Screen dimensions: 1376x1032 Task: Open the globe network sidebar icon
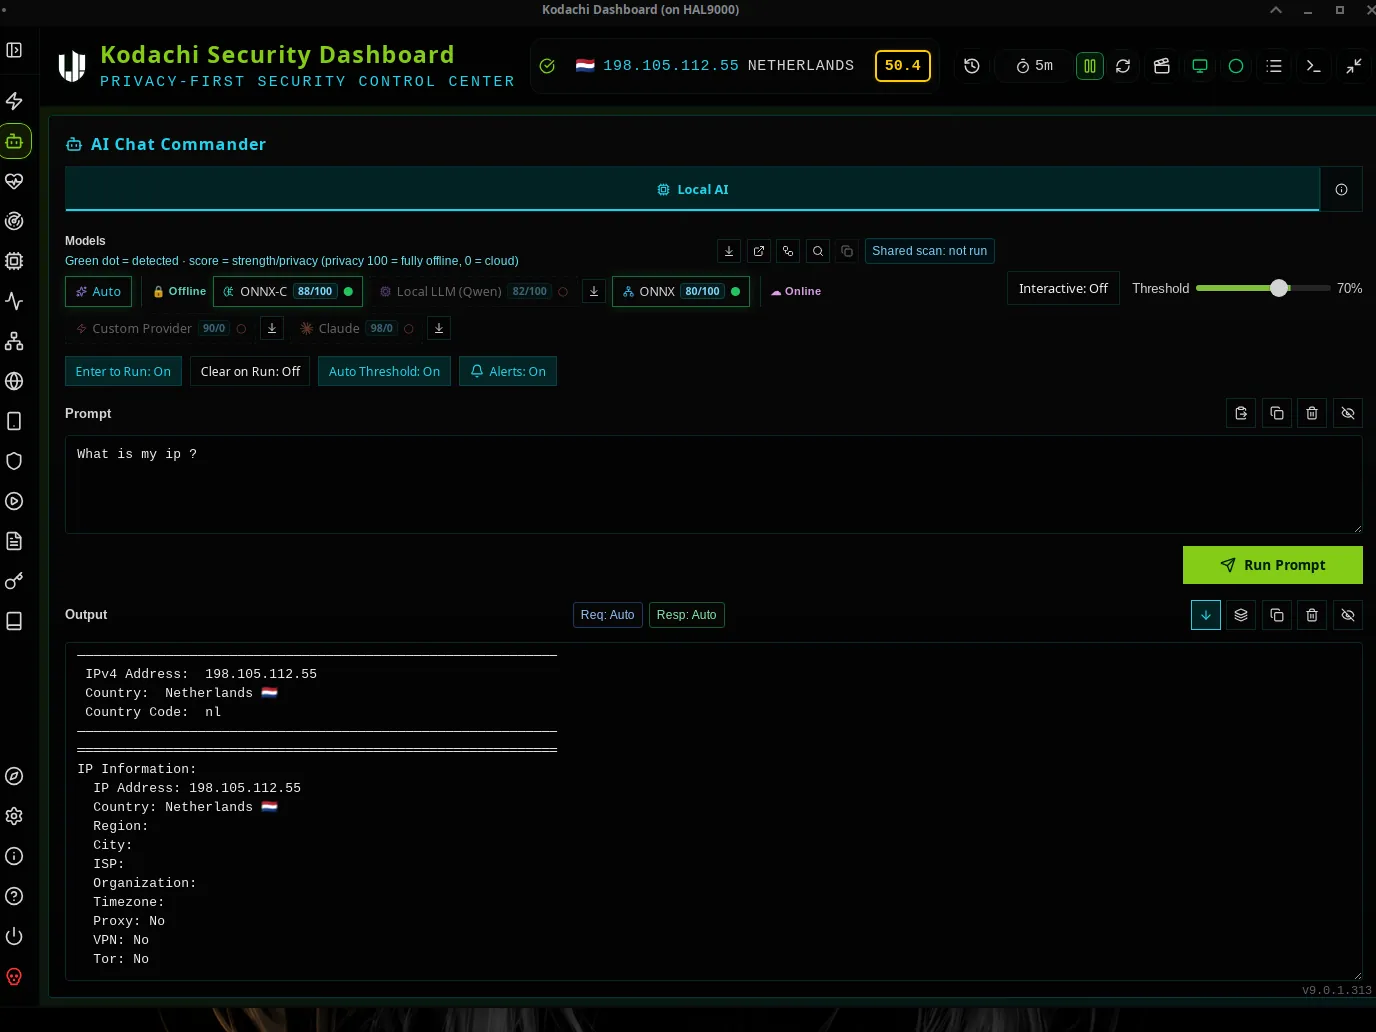point(14,381)
